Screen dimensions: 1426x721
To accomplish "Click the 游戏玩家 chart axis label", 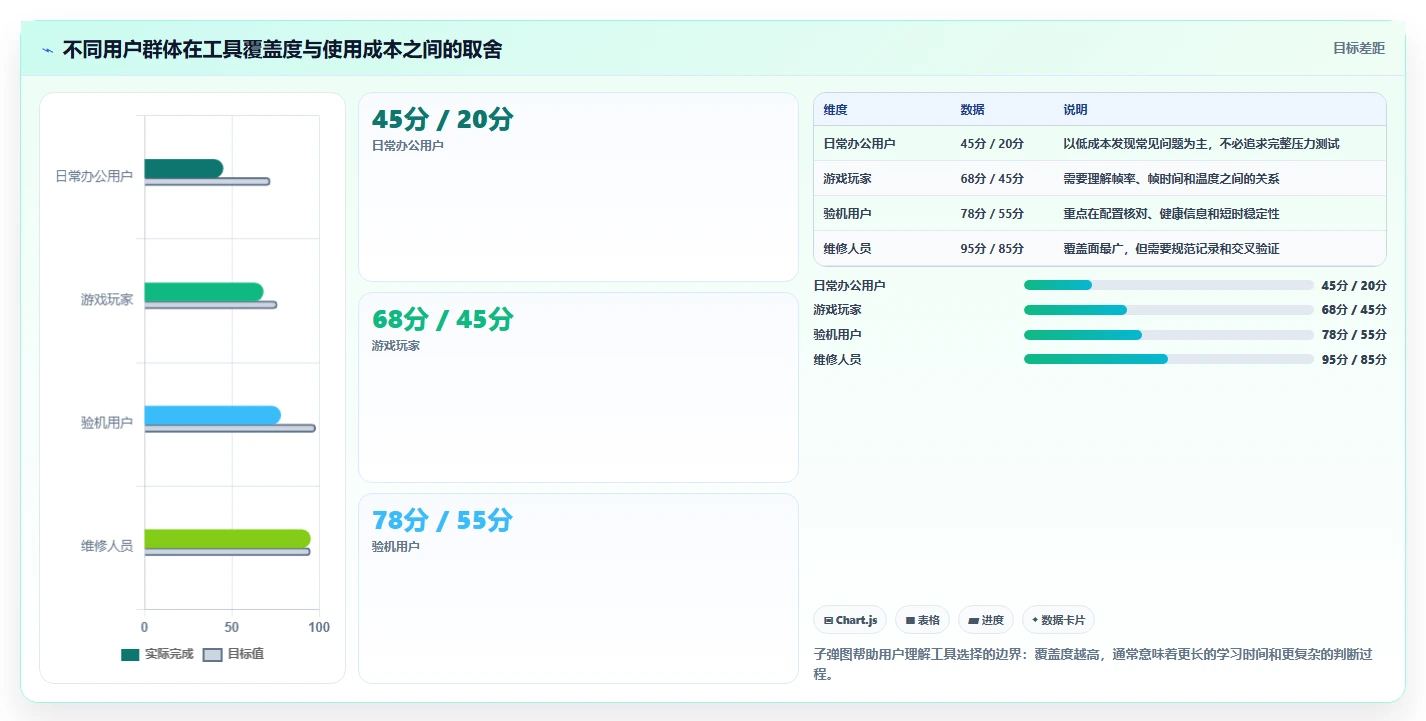I will click(x=107, y=299).
